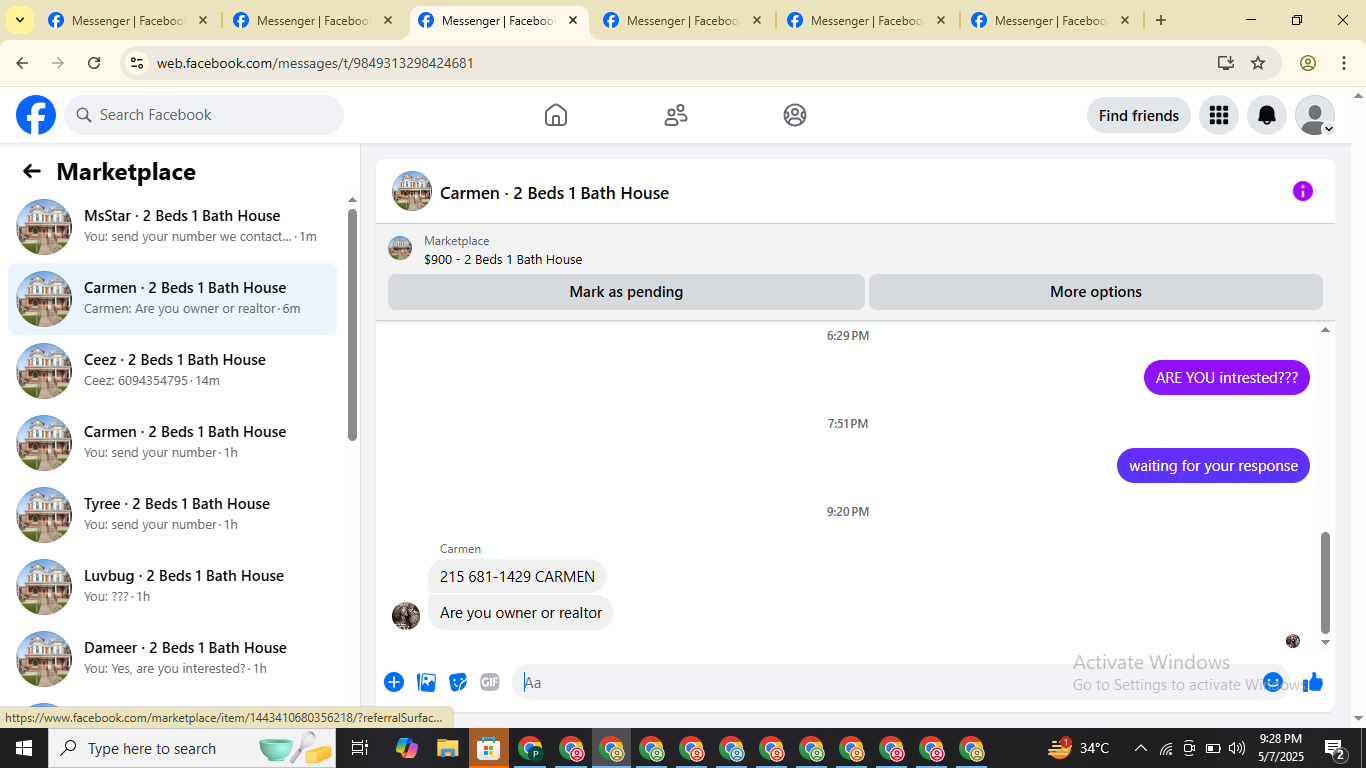The image size is (1366, 768).
Task: Open File Explorer from taskbar
Action: [449, 748]
